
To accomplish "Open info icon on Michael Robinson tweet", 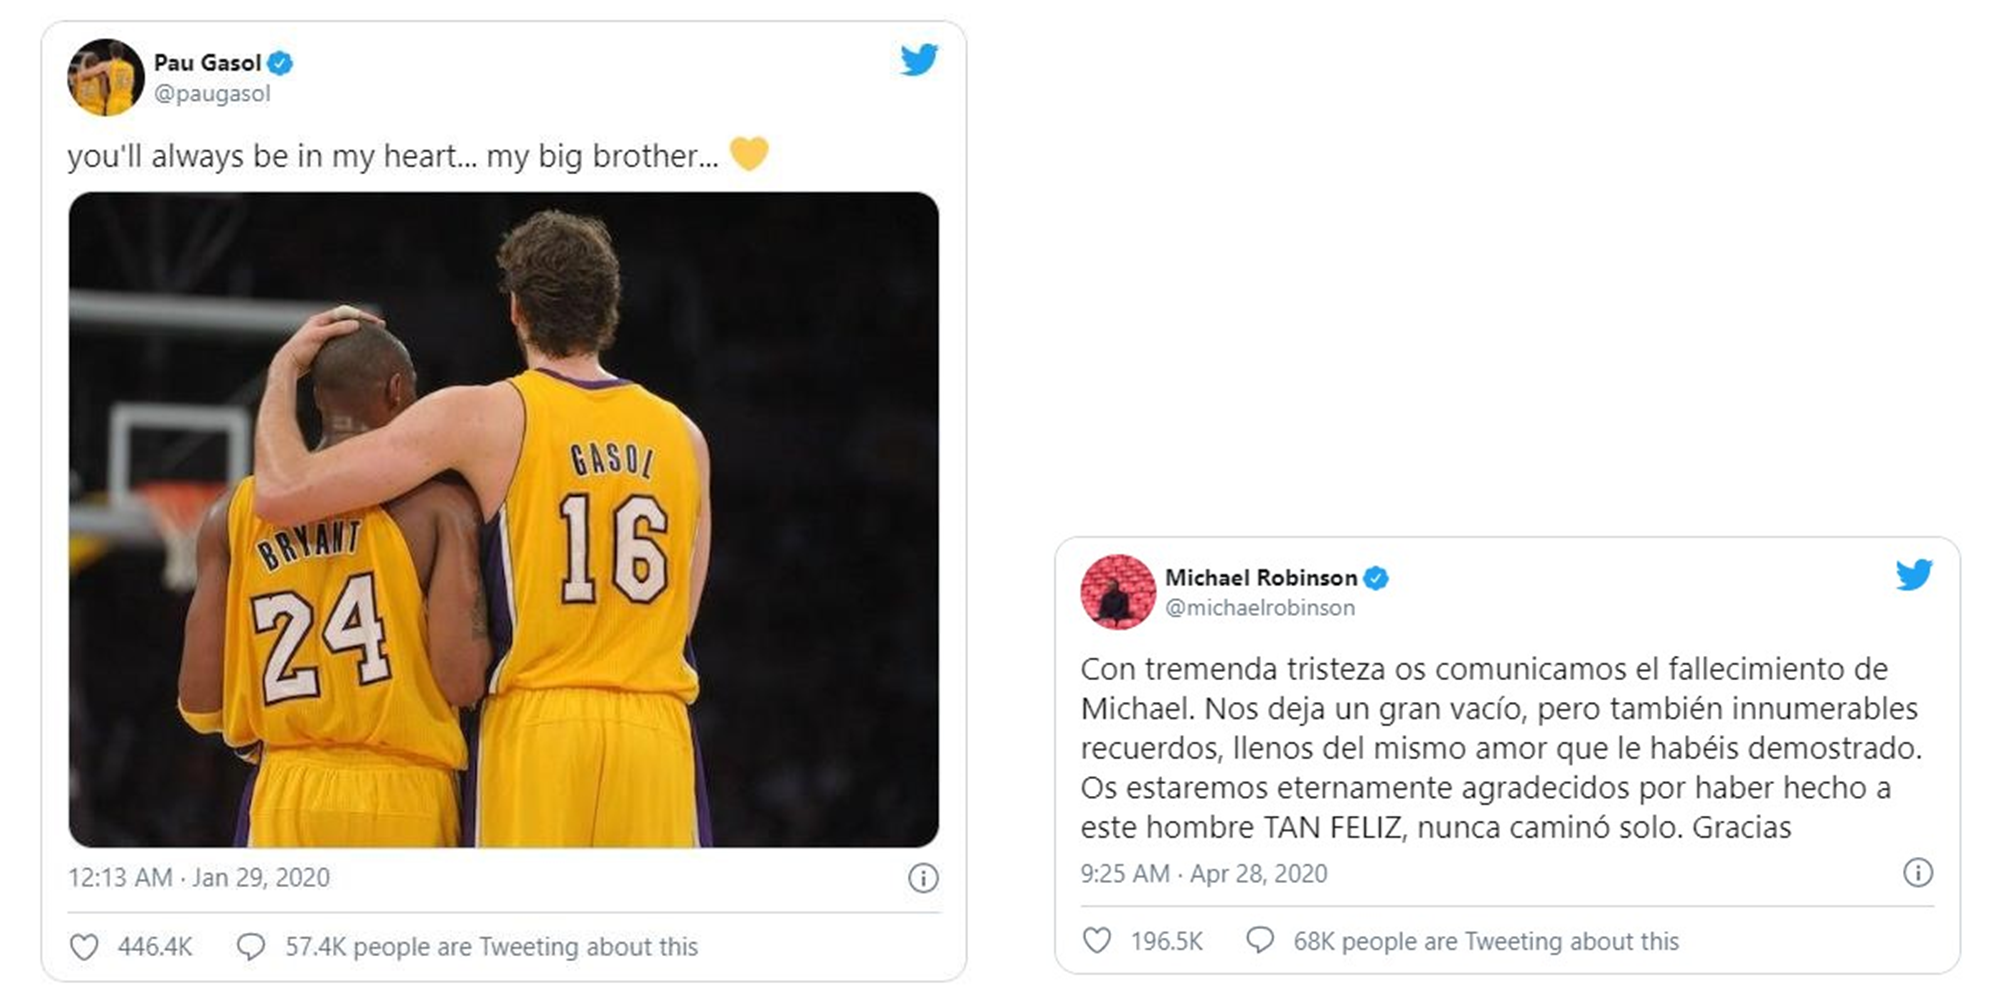I will coord(1917,873).
